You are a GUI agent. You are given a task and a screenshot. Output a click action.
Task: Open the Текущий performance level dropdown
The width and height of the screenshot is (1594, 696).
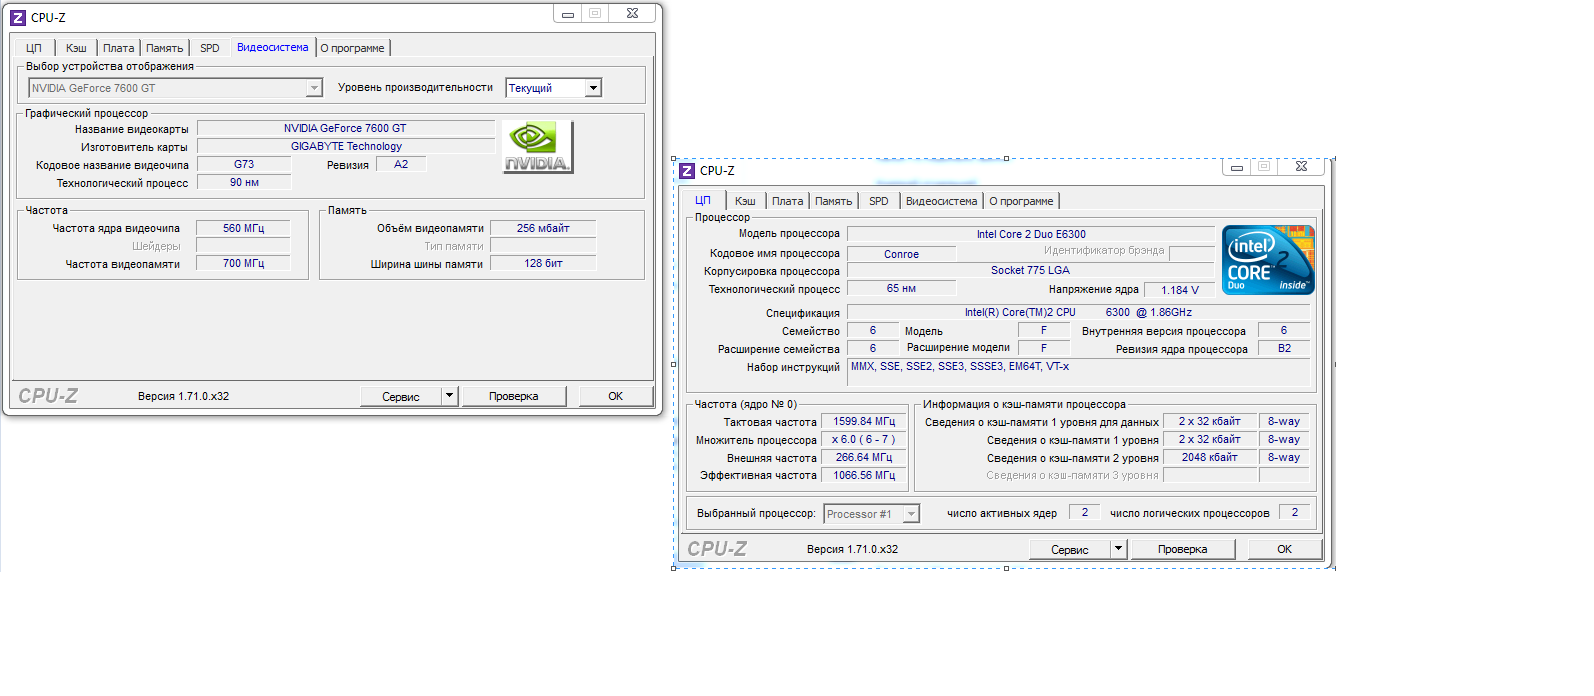593,88
